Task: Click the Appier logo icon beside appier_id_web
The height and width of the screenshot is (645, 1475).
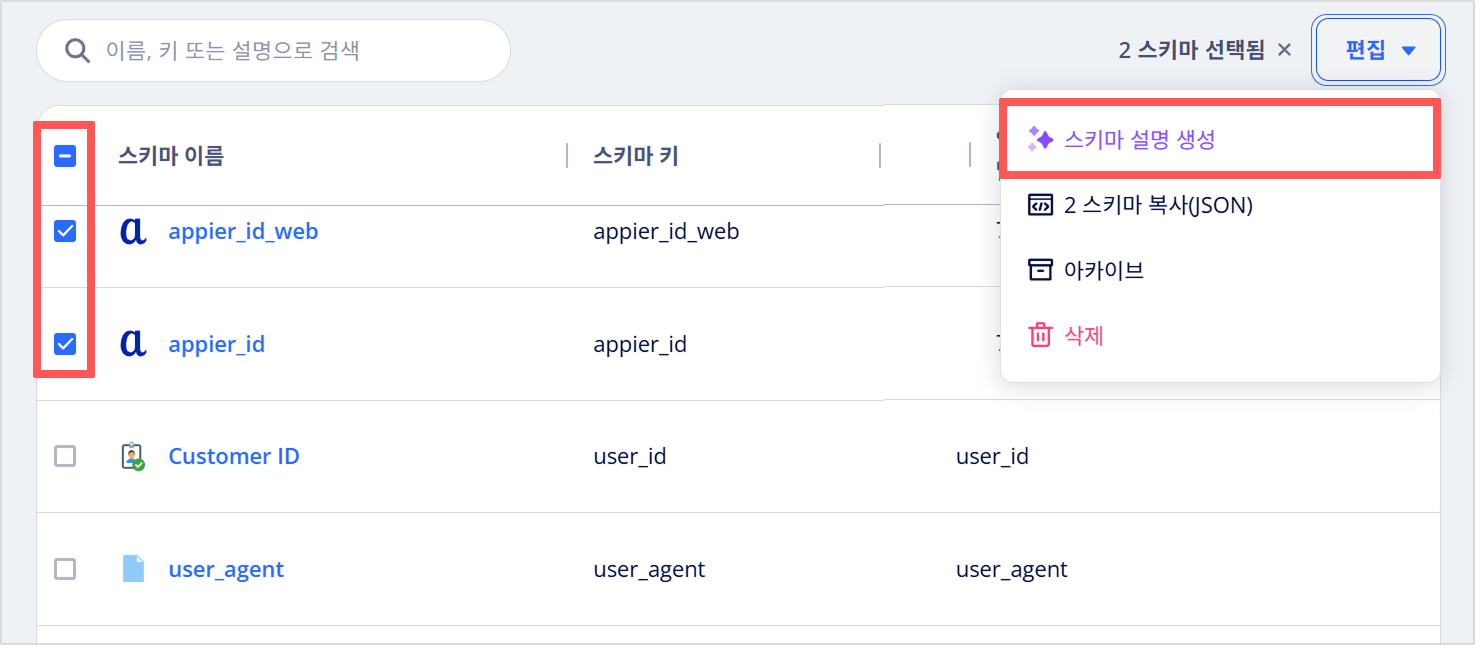Action: pyautogui.click(x=133, y=231)
